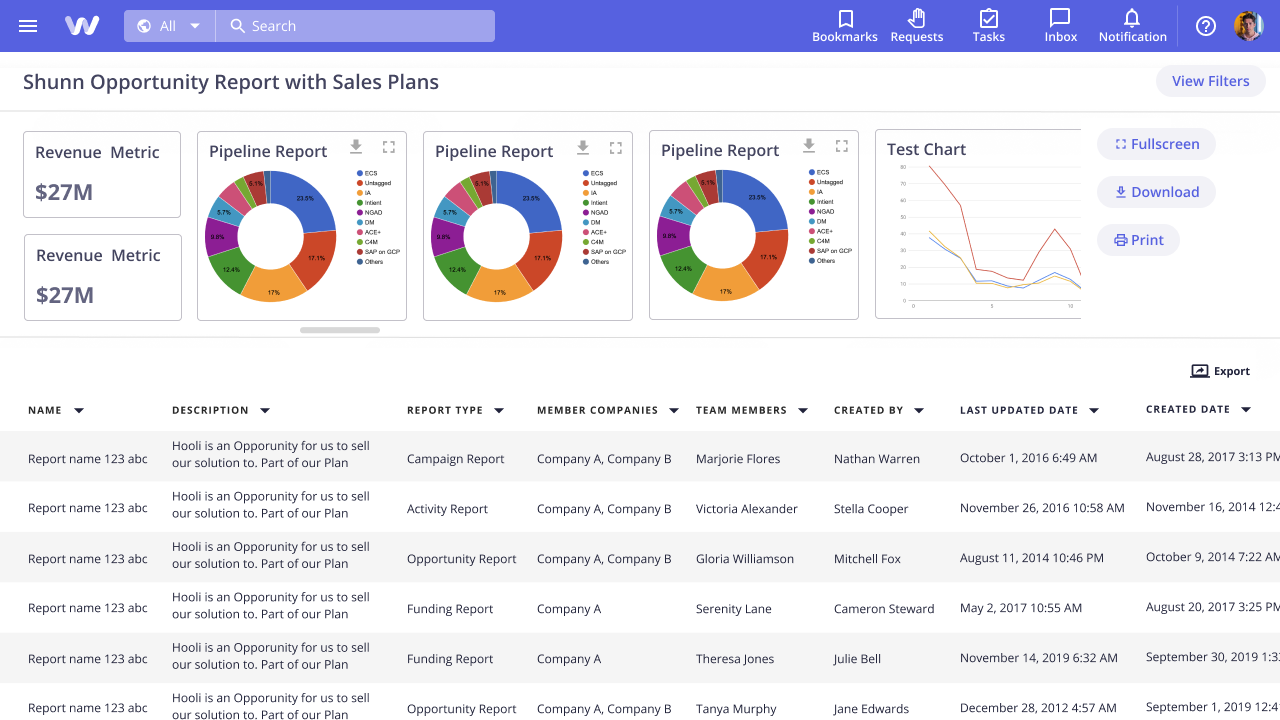Focus the Search input field
This screenshot has width=1280, height=720.
[355, 26]
